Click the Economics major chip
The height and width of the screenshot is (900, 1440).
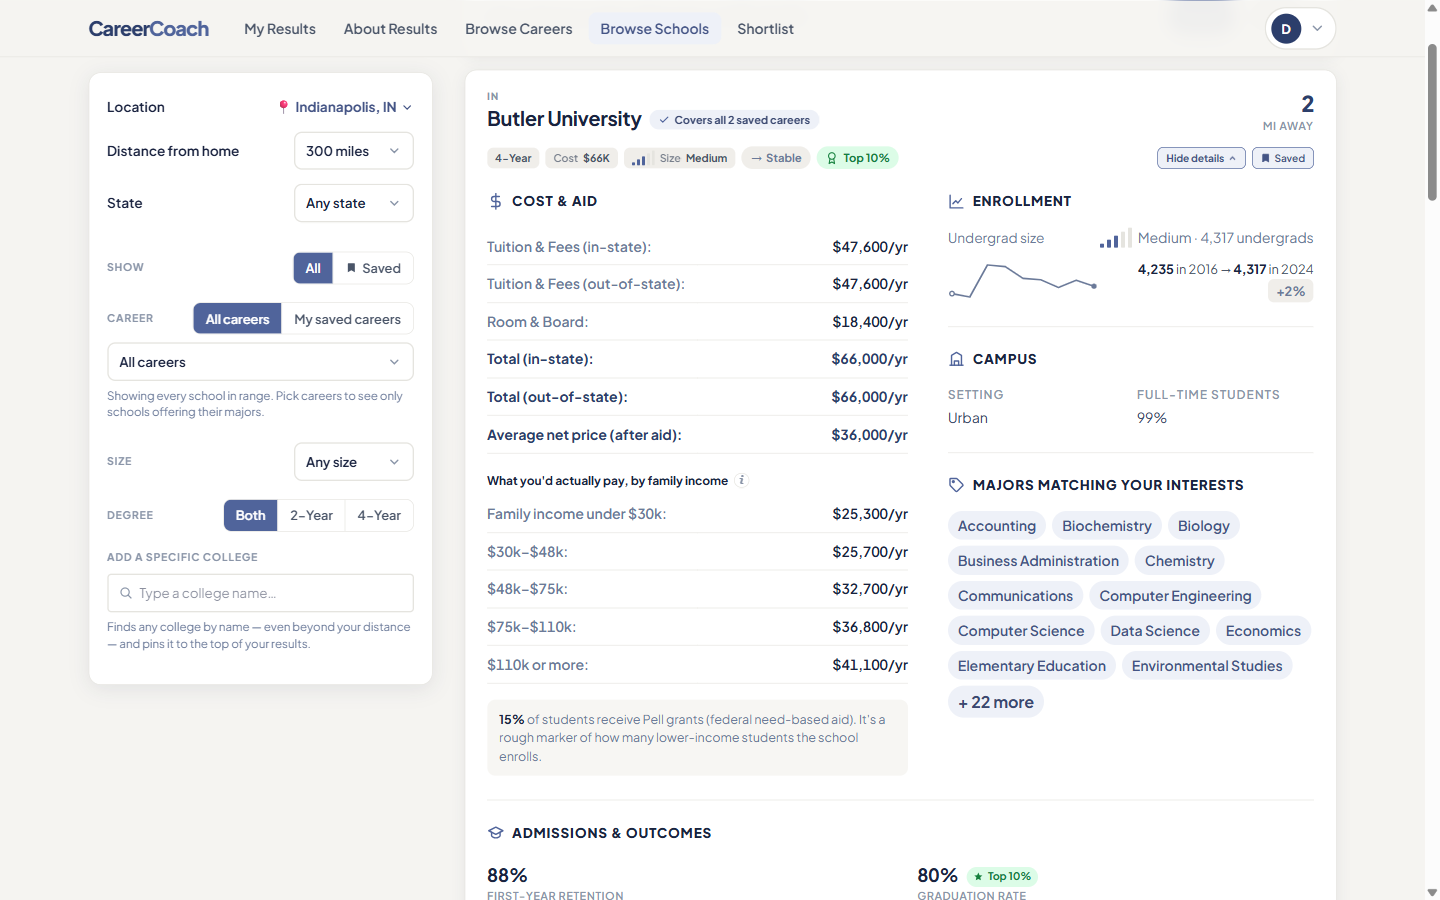point(1263,631)
